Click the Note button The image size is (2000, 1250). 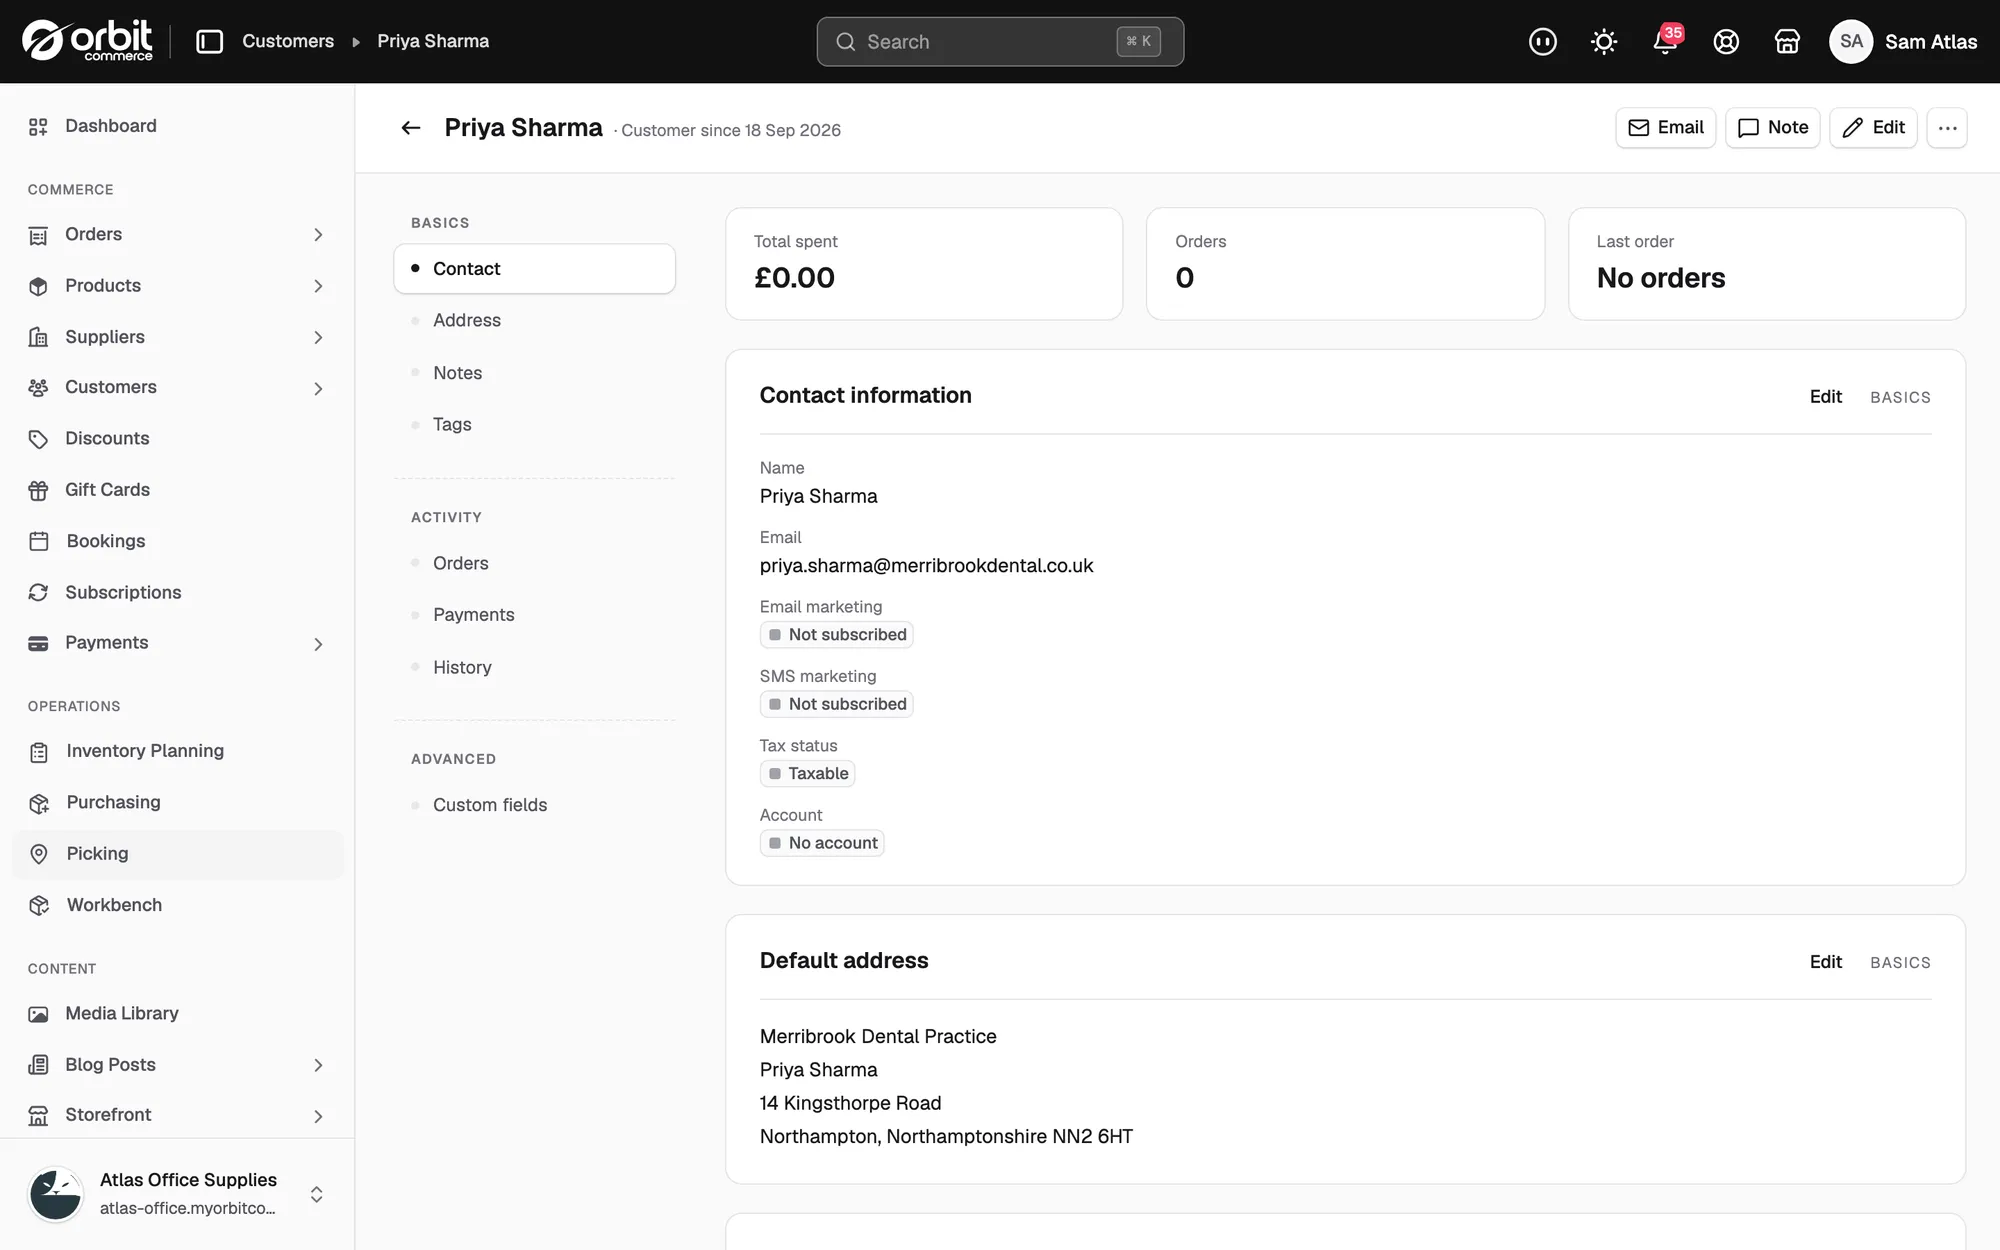1772,128
